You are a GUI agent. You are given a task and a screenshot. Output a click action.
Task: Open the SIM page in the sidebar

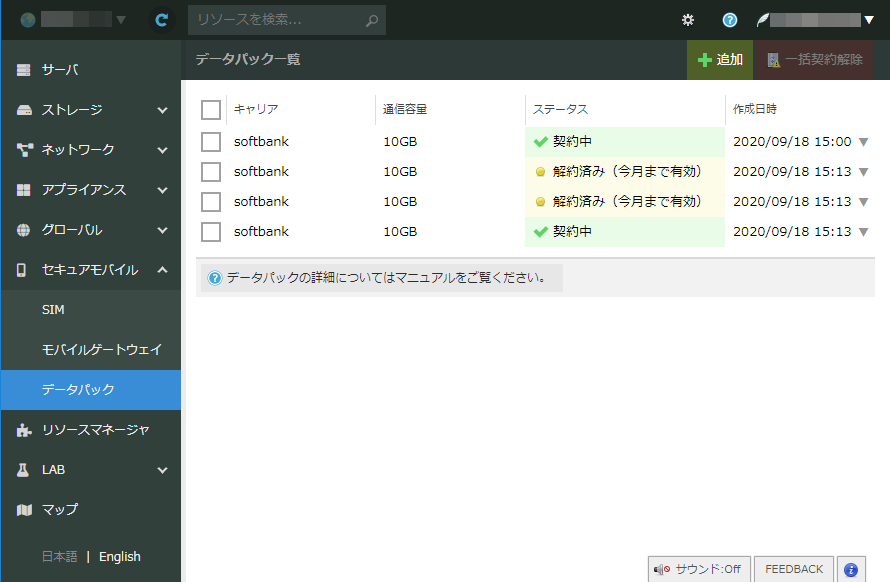(x=53, y=310)
